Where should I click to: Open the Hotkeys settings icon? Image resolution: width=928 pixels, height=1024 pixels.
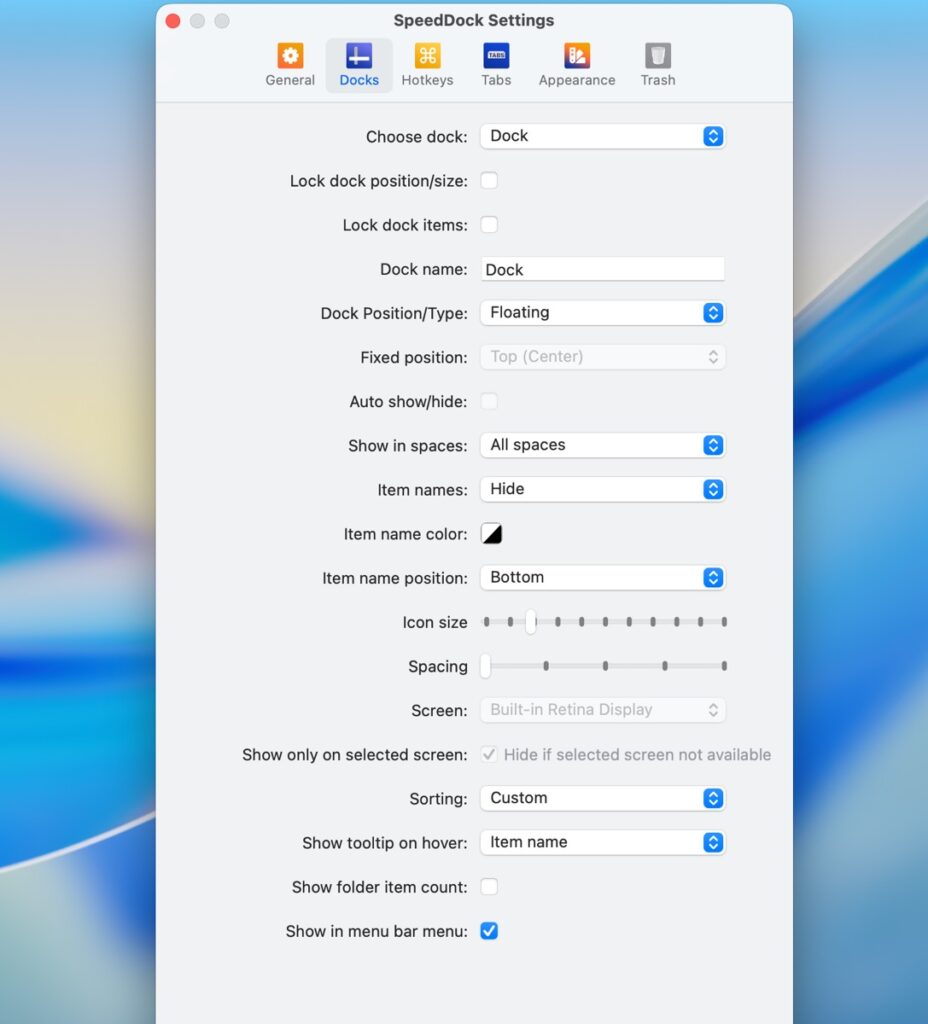(x=427, y=56)
